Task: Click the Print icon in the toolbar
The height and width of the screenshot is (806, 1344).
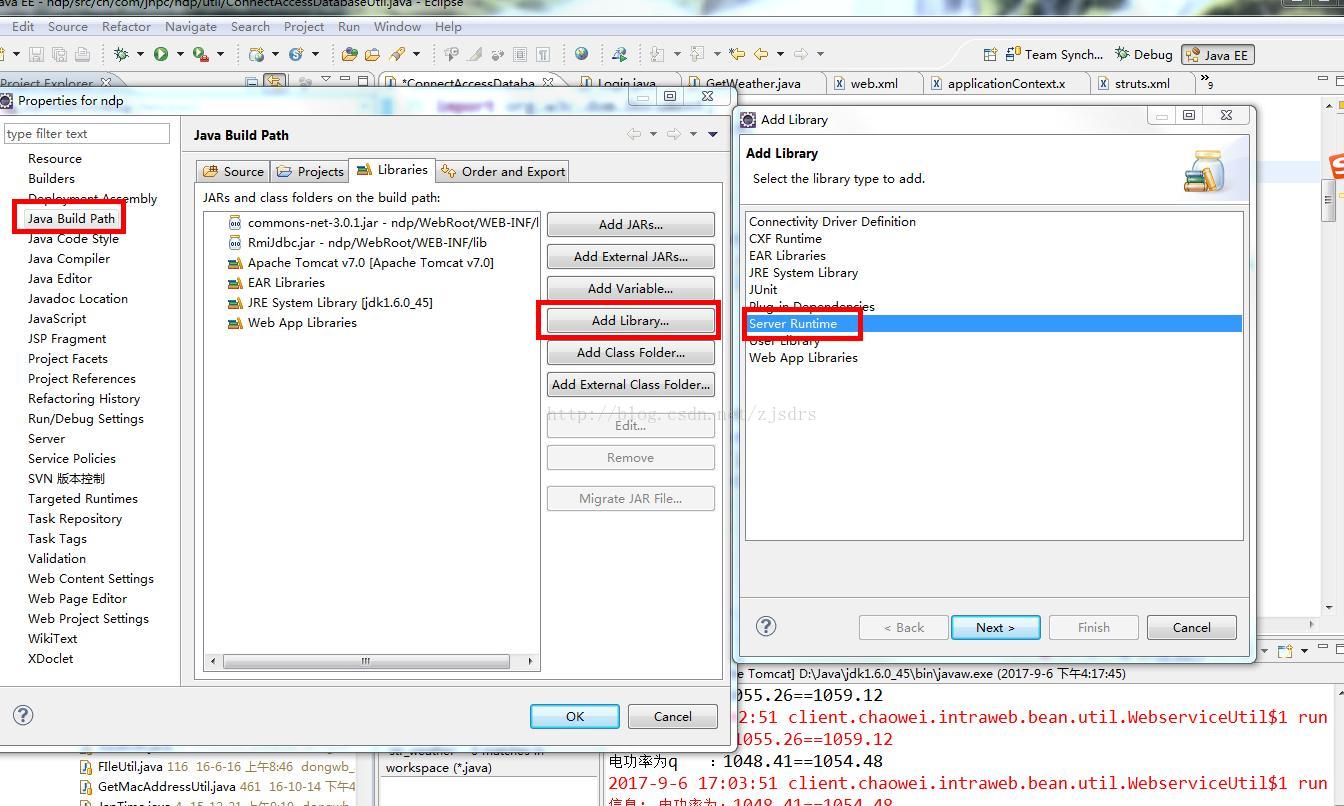Action: click(83, 54)
